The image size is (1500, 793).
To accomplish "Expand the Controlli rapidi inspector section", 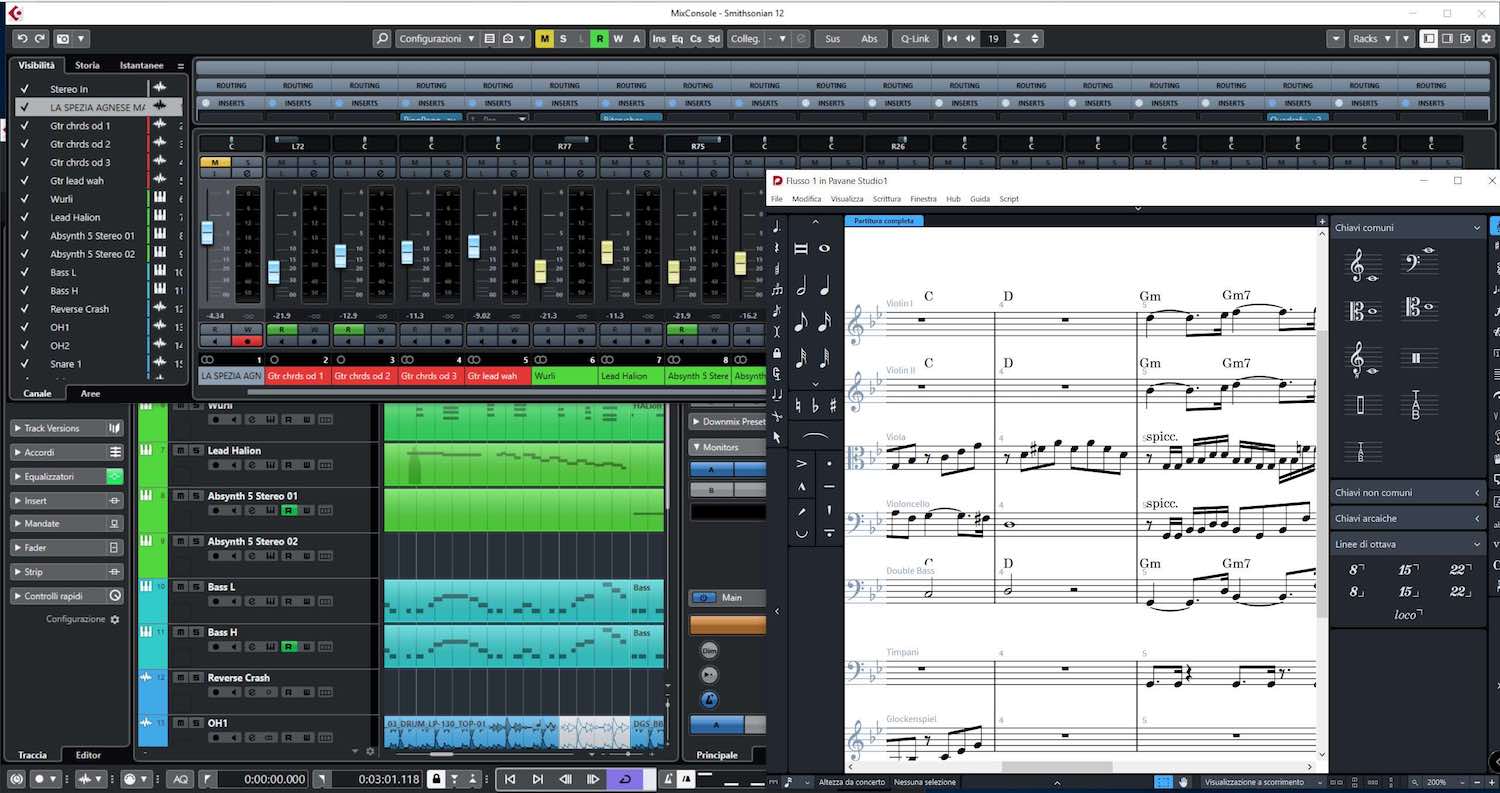I will (x=58, y=596).
